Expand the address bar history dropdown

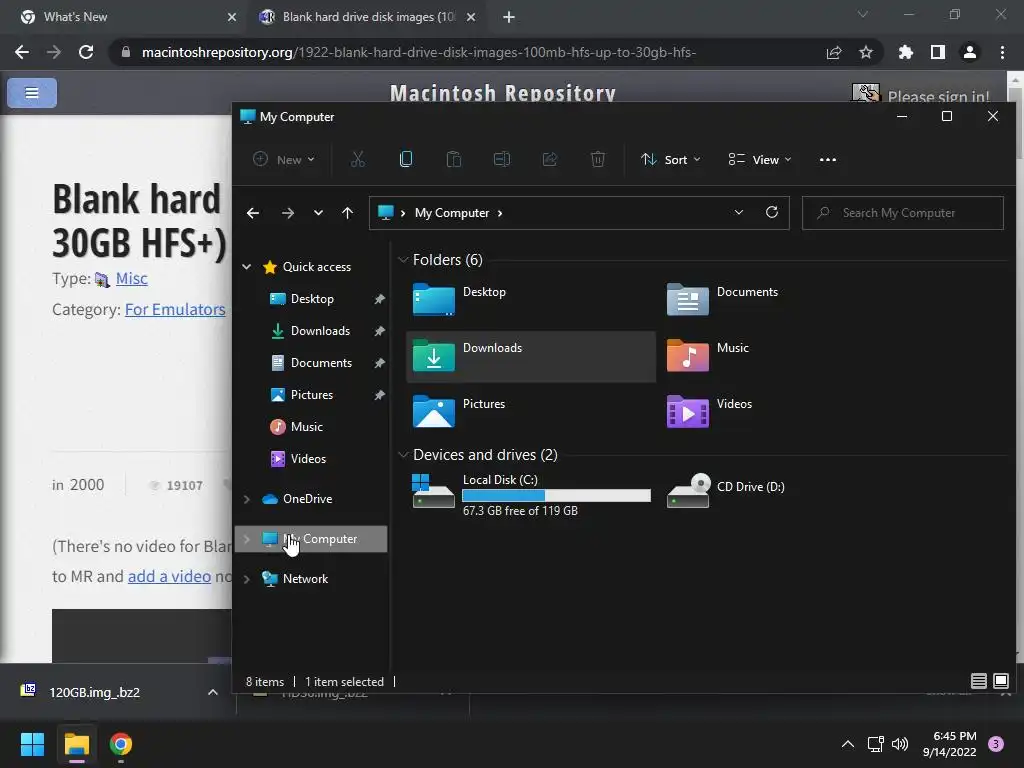pos(739,212)
